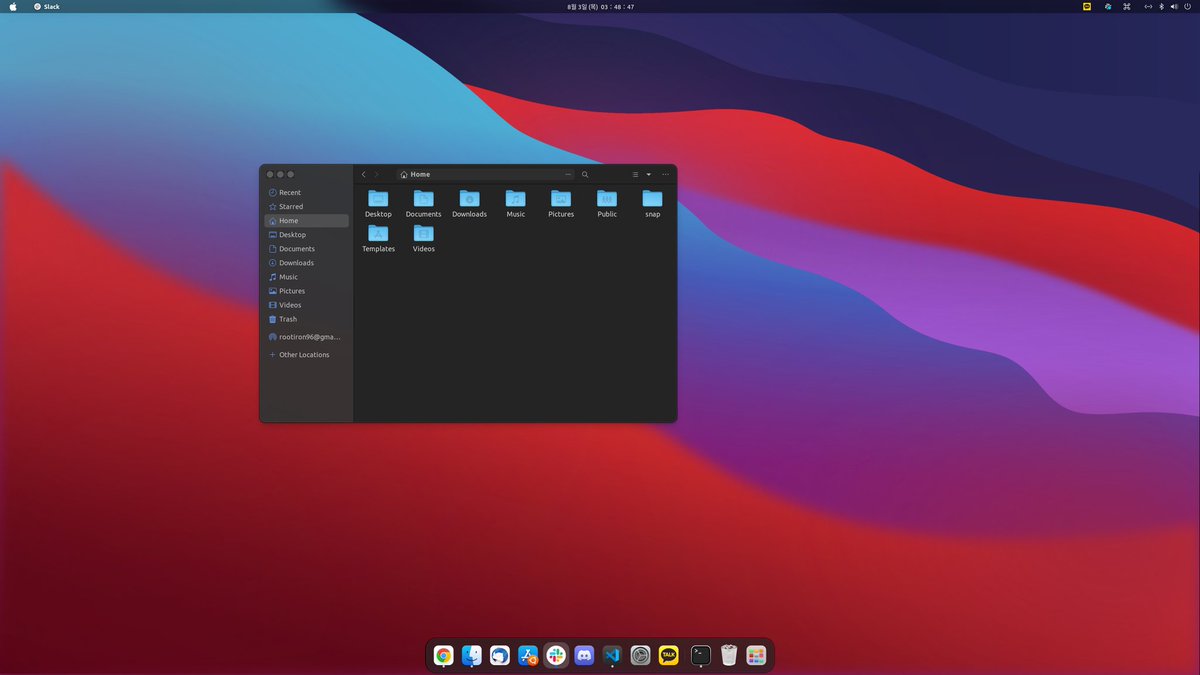Open Slack from the dock
Screen dimensions: 1200x675
556,656
